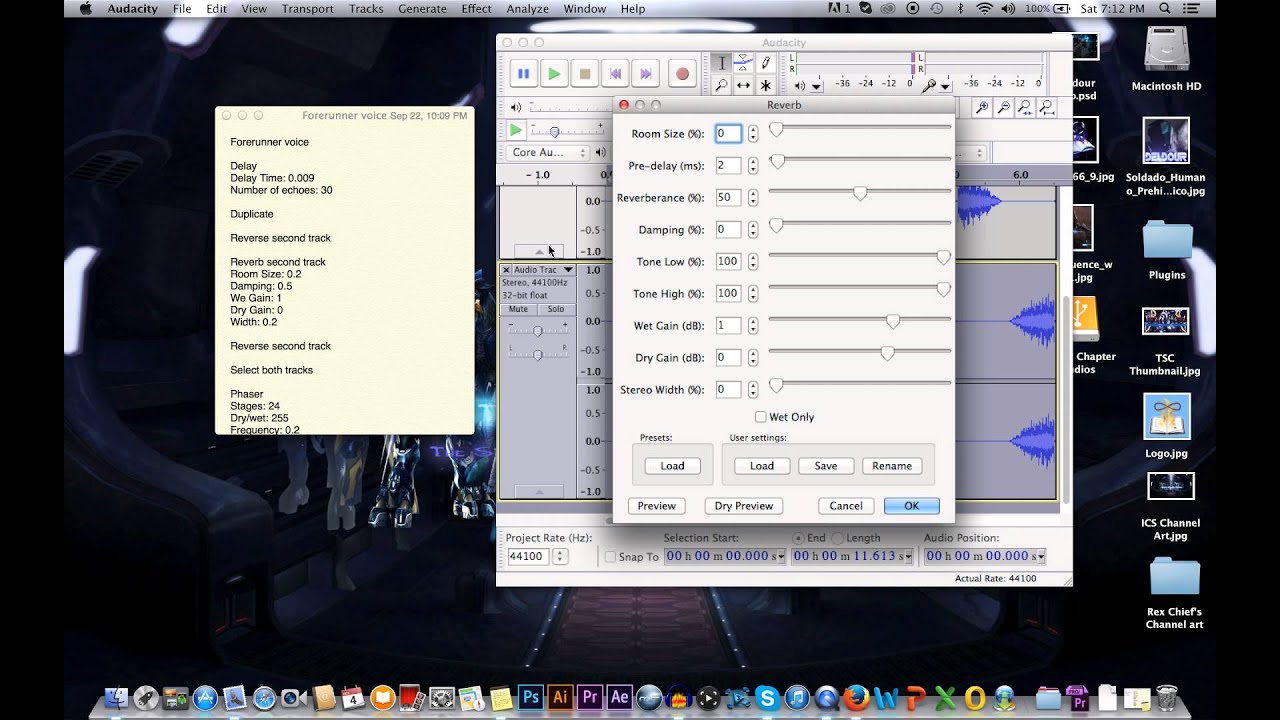This screenshot has height=720, width=1280.
Task: Fit whole project in Audacity window
Action: 1047,108
